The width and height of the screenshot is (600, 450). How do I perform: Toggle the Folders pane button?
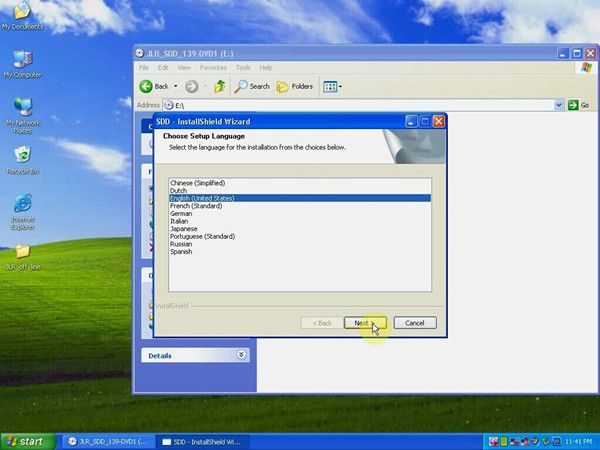294,86
